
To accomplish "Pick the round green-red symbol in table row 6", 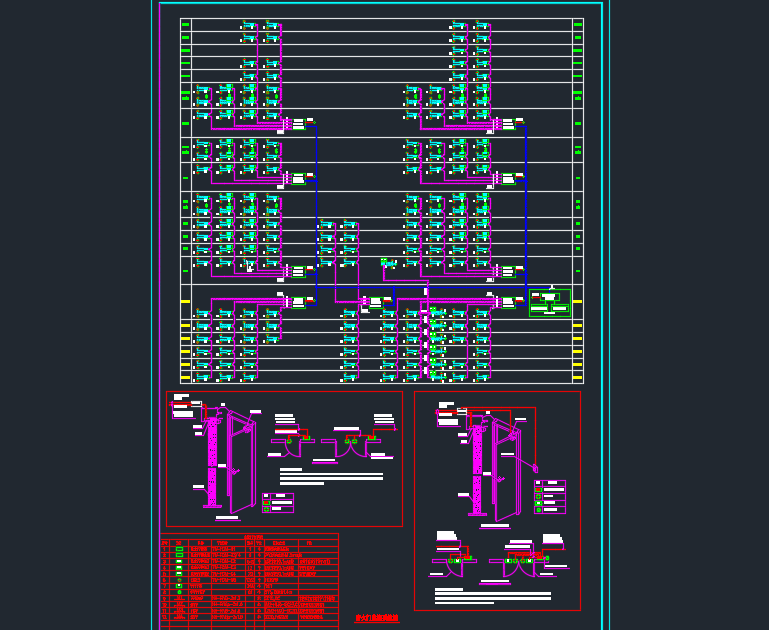I will pyautogui.click(x=179, y=580).
